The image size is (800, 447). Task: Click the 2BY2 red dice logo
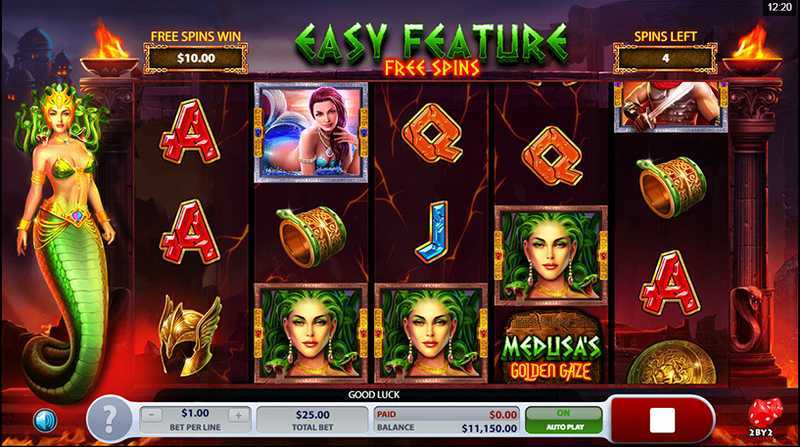click(x=764, y=417)
